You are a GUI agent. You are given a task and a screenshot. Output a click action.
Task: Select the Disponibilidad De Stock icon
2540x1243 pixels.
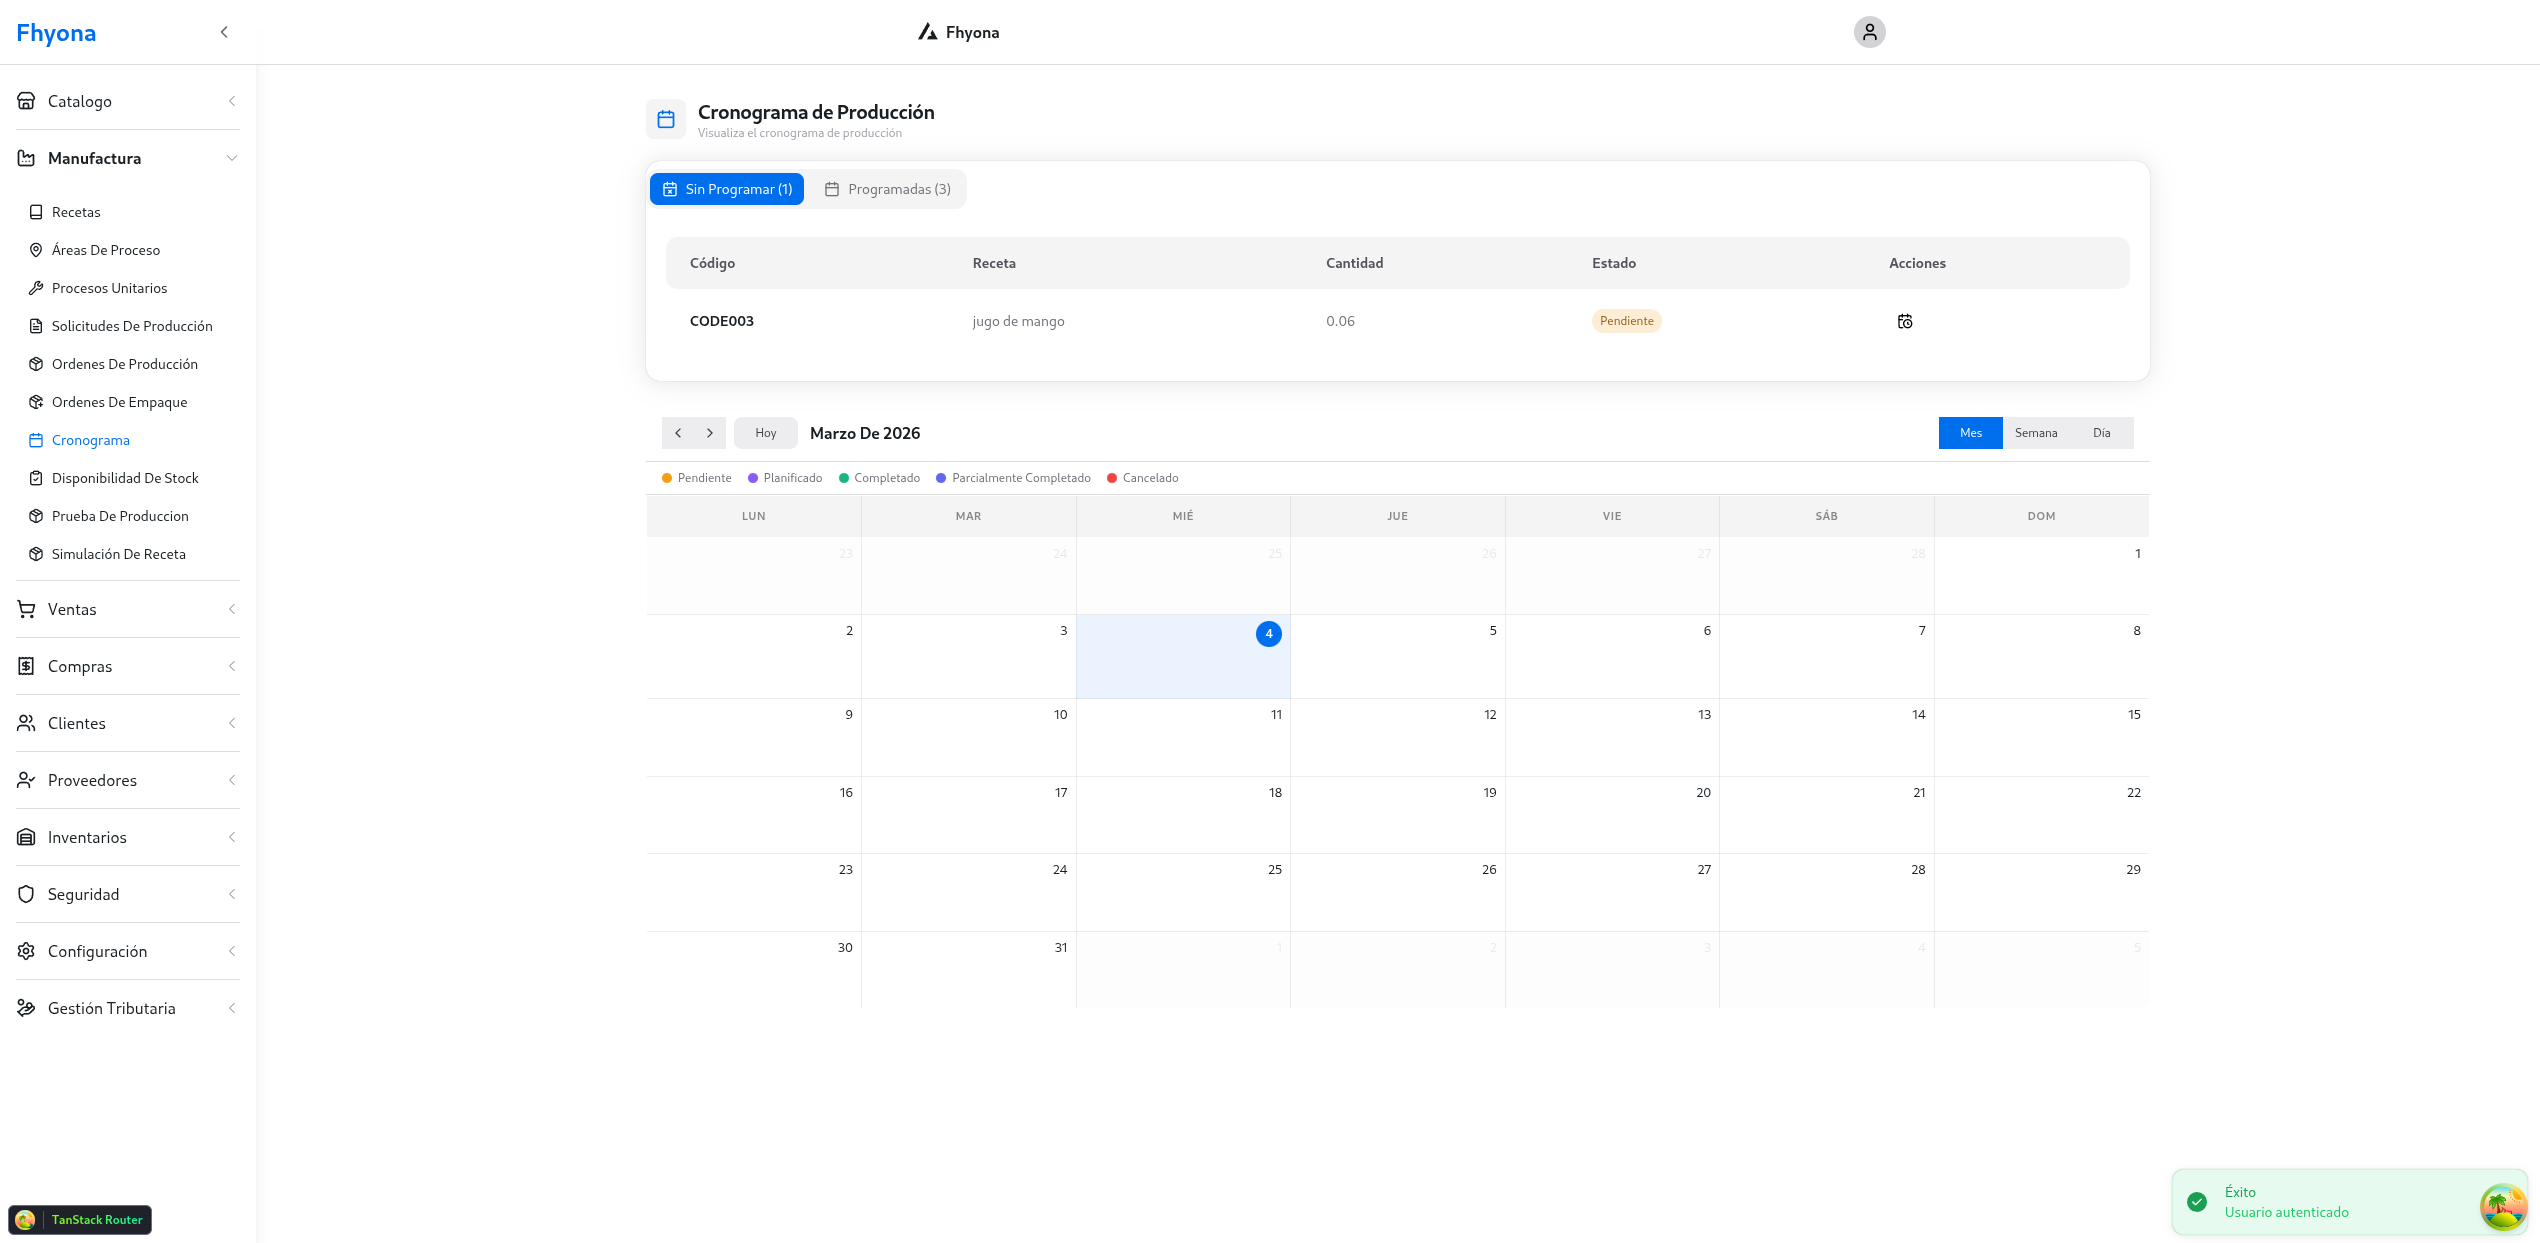[x=35, y=478]
